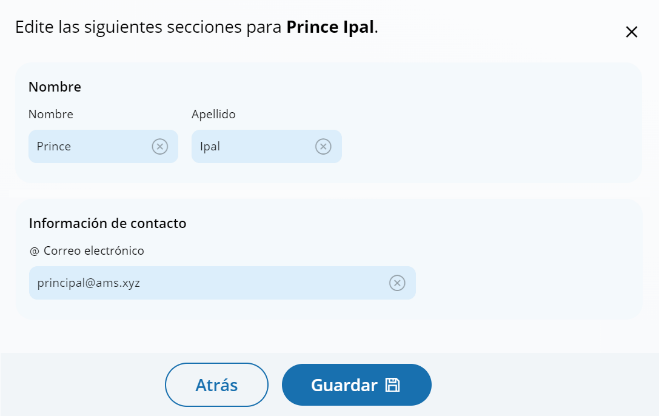The width and height of the screenshot is (659, 416).
Task: Go back with the Atrás button
Action: point(216,385)
